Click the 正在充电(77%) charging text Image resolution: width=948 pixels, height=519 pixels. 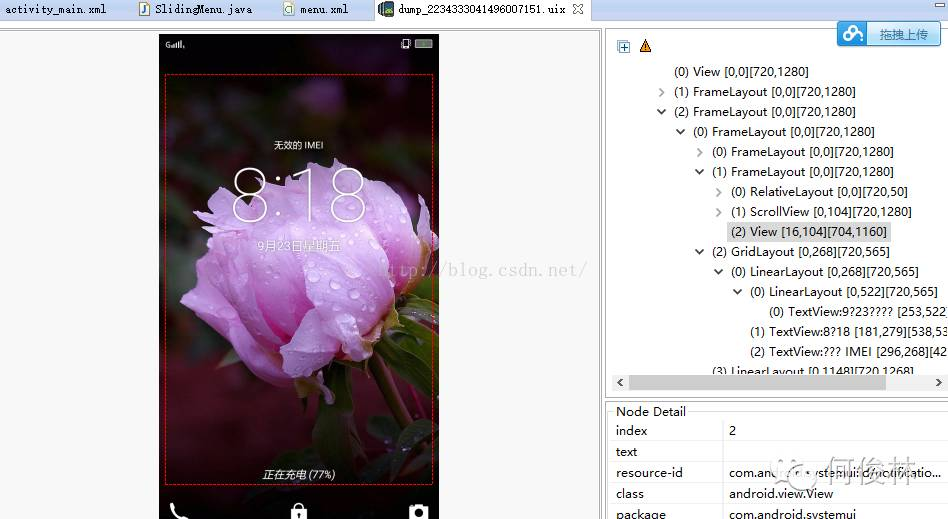pos(299,474)
